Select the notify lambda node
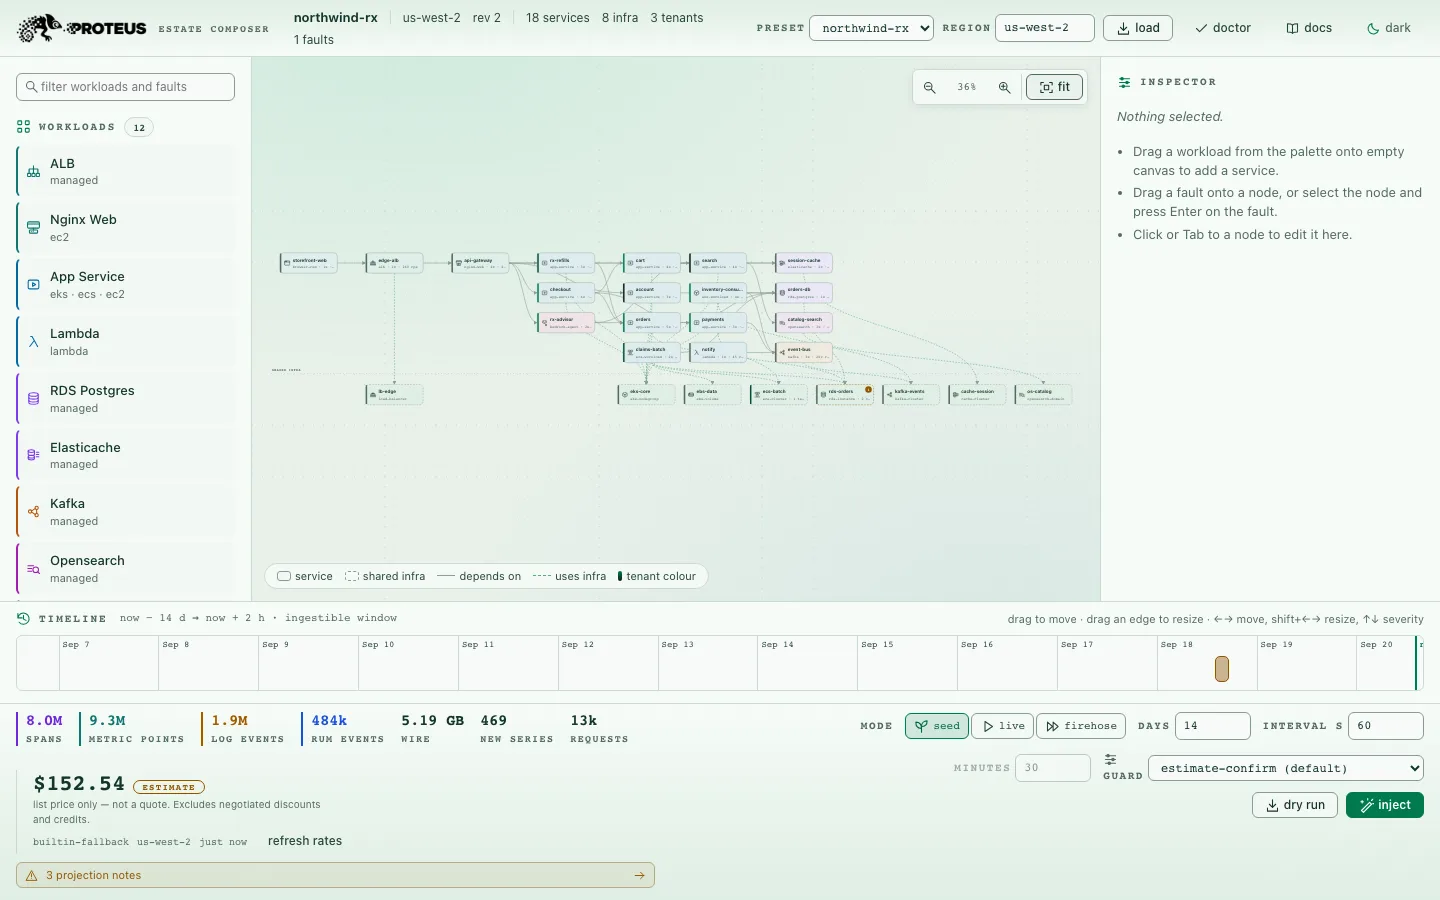The width and height of the screenshot is (1440, 900). coord(718,353)
